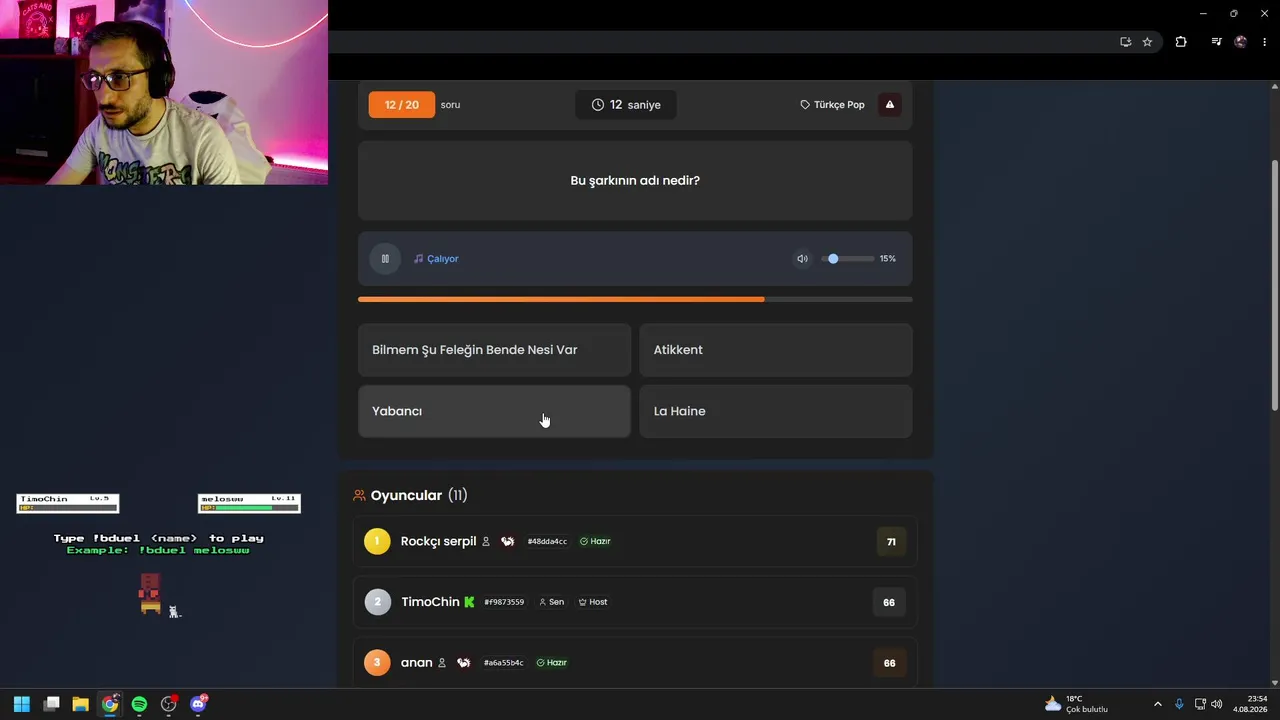
Task: Open the Chrome three-dot menu
Action: coord(1264,42)
